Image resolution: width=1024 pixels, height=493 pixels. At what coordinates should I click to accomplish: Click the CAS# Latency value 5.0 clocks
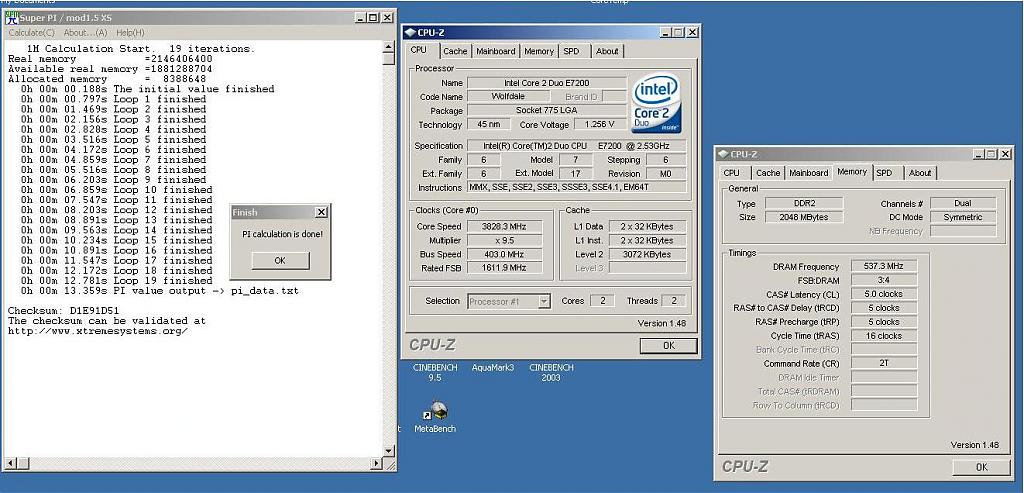pos(884,294)
